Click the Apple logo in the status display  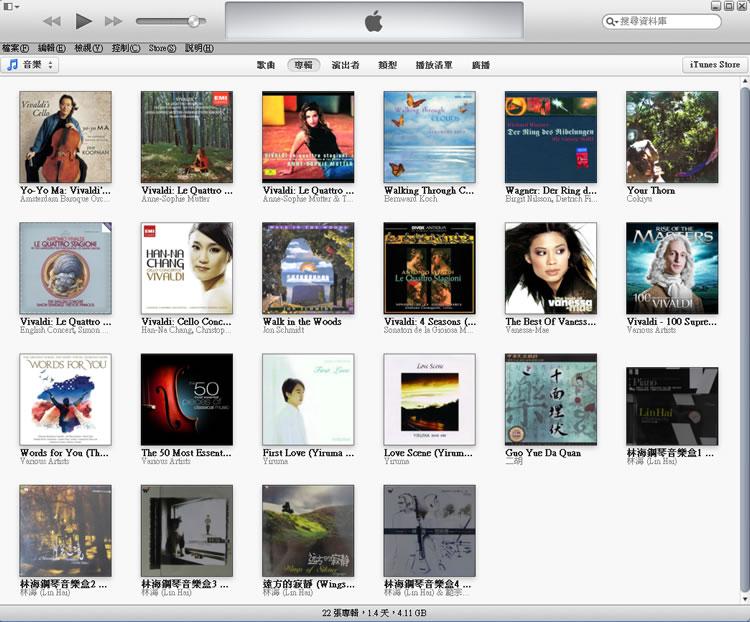coord(374,22)
